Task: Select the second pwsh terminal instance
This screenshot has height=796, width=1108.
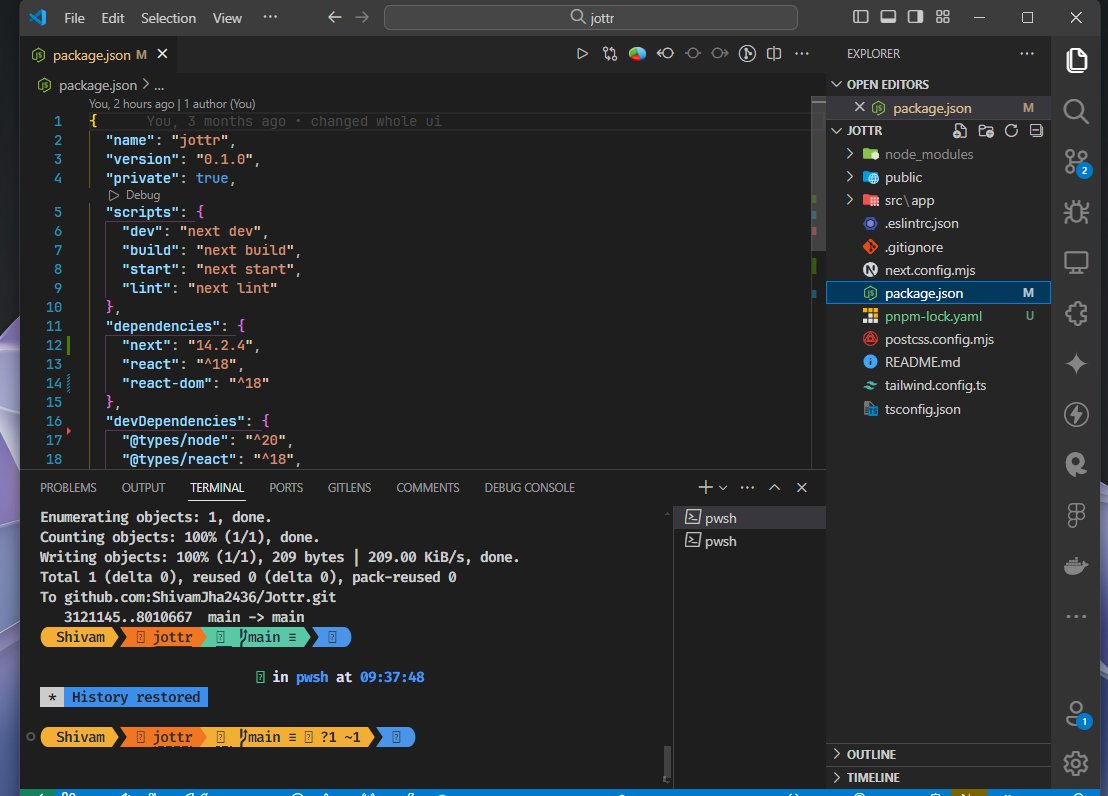Action: [750, 541]
